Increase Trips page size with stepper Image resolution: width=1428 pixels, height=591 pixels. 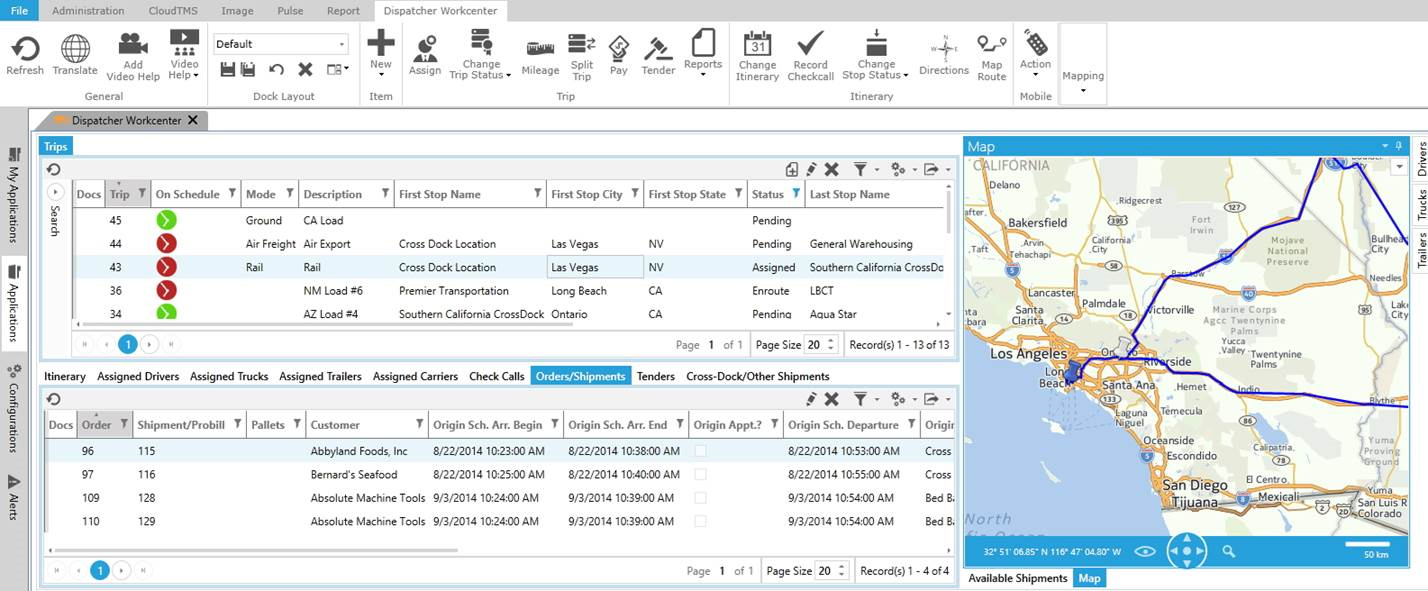tap(831, 340)
